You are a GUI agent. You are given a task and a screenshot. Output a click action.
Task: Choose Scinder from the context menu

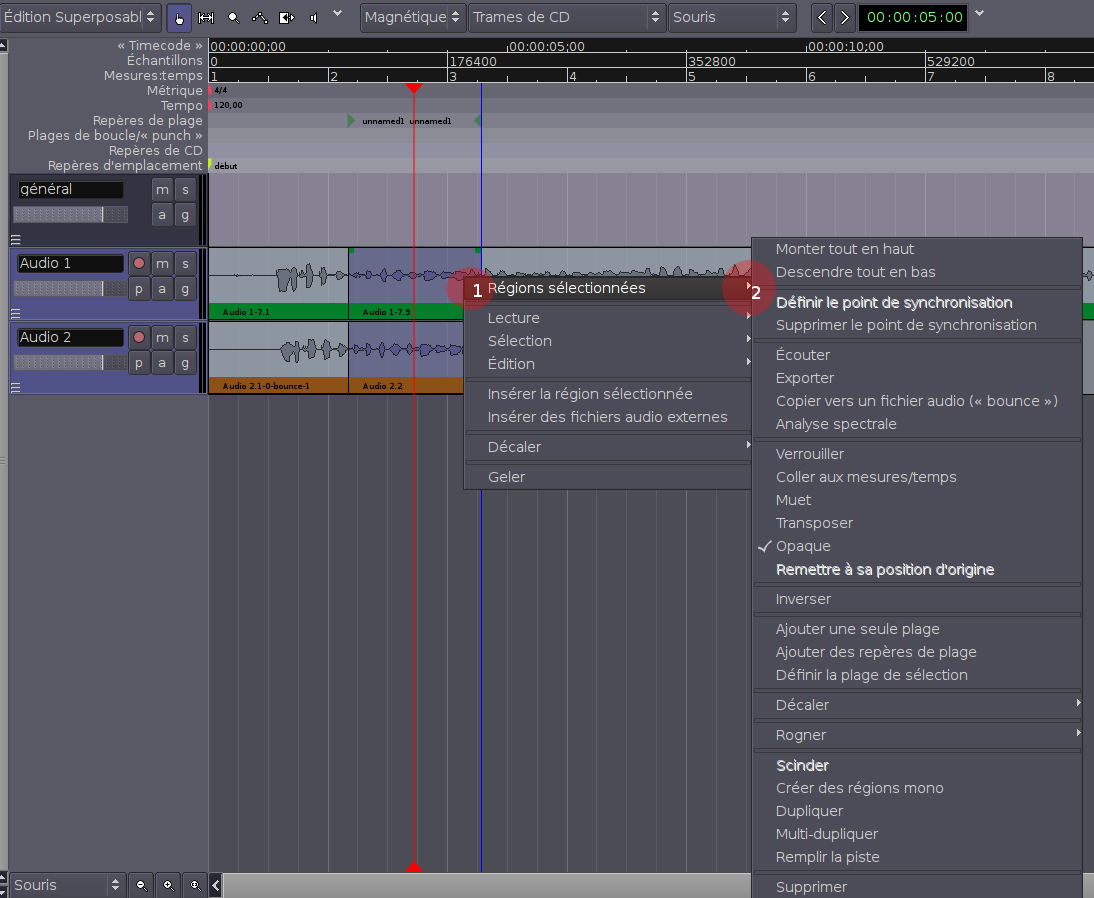[800, 765]
